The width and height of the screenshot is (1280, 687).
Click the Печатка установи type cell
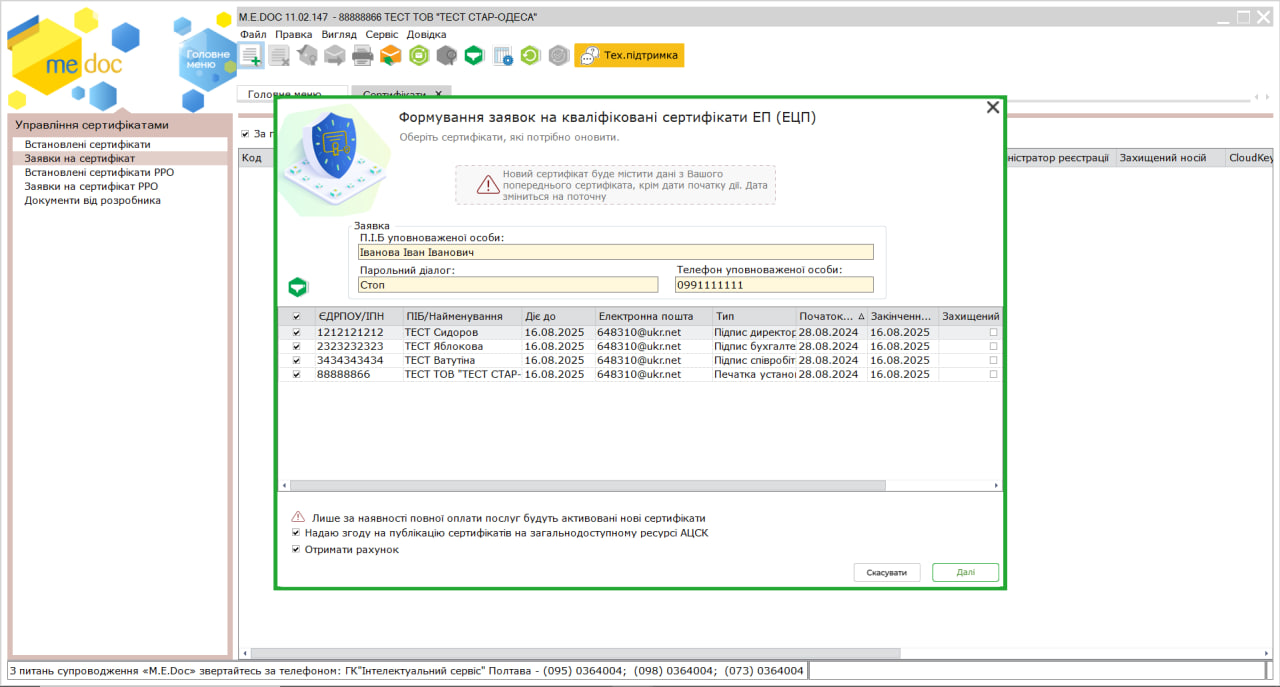pyautogui.click(x=755, y=374)
